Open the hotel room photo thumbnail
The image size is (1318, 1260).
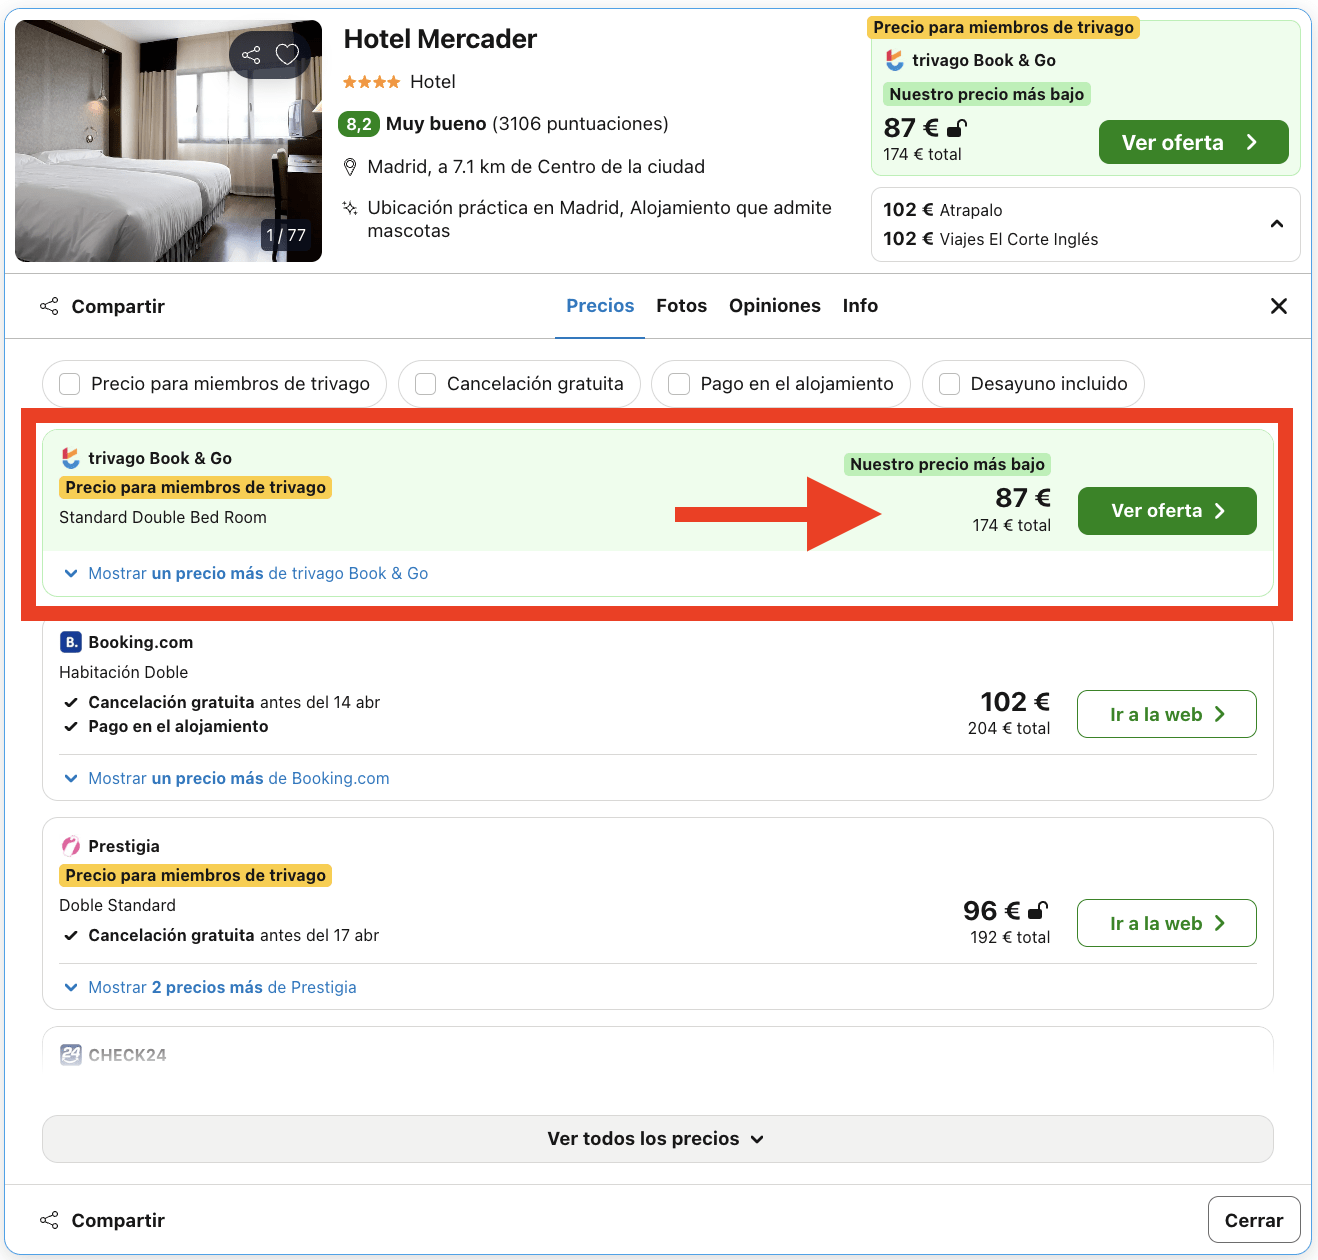(168, 141)
